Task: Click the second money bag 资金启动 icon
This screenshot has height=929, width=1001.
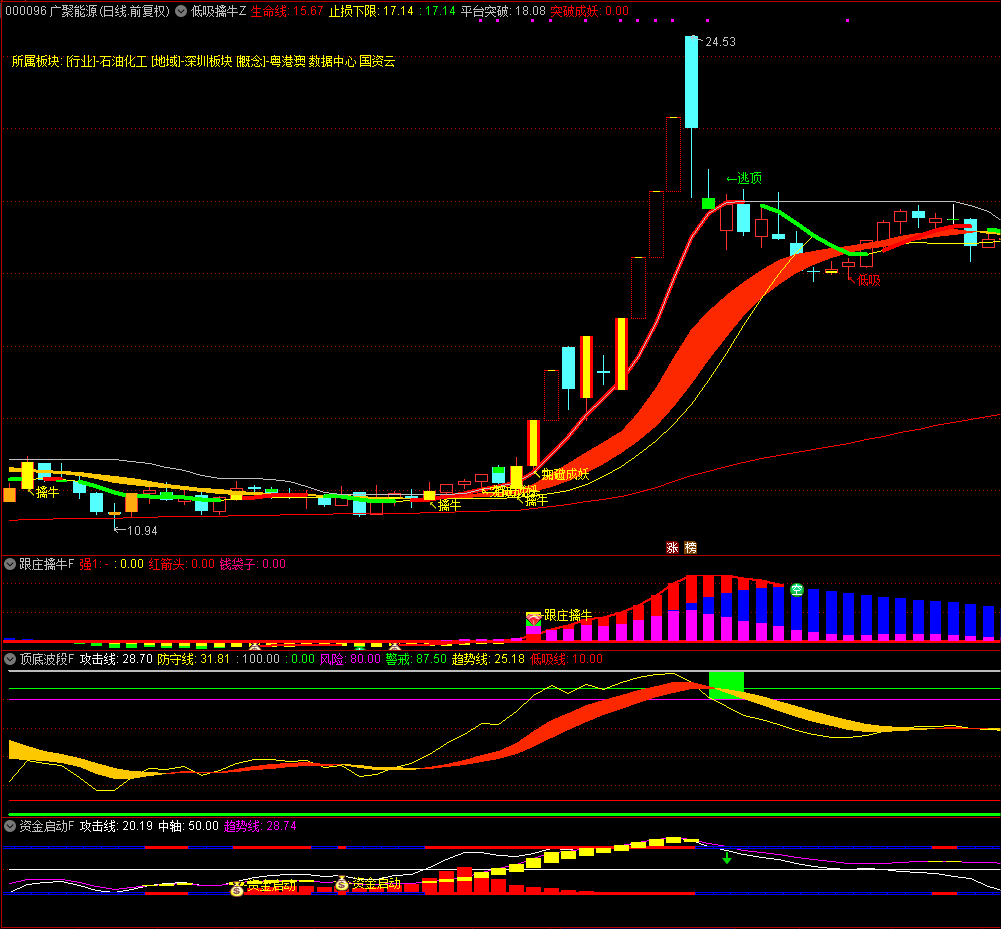Action: [342, 884]
